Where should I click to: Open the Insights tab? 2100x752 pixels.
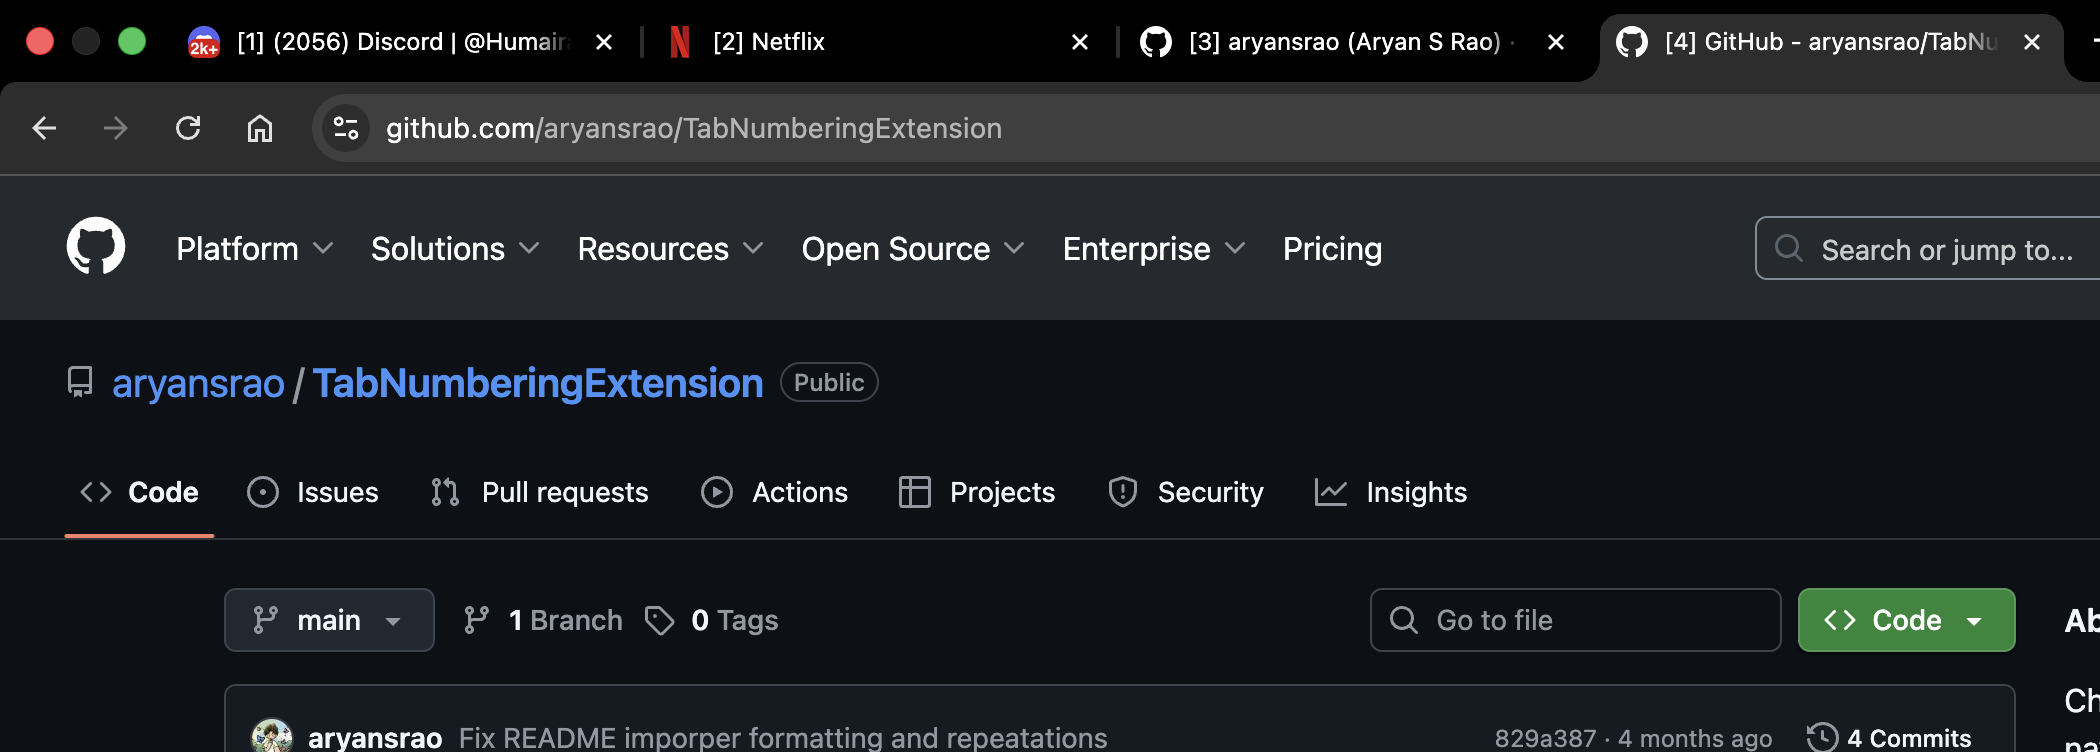pos(1391,492)
